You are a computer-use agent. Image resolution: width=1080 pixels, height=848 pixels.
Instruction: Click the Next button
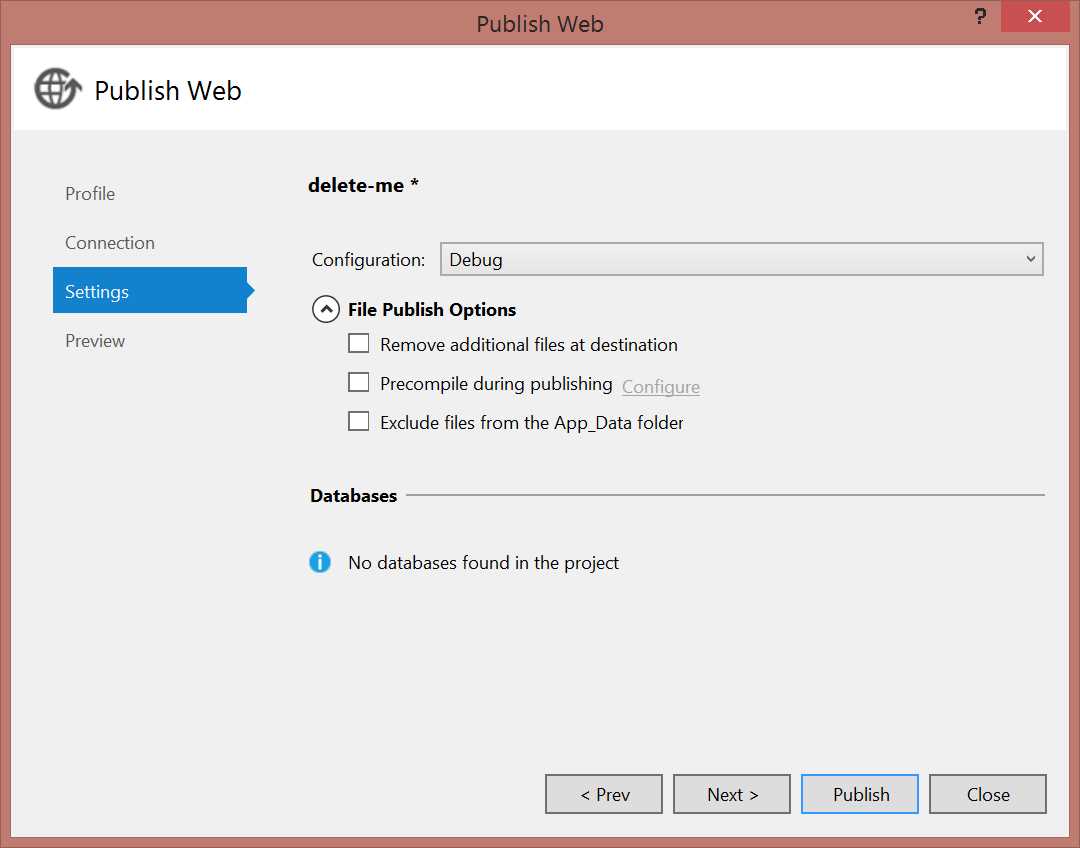[x=732, y=794]
